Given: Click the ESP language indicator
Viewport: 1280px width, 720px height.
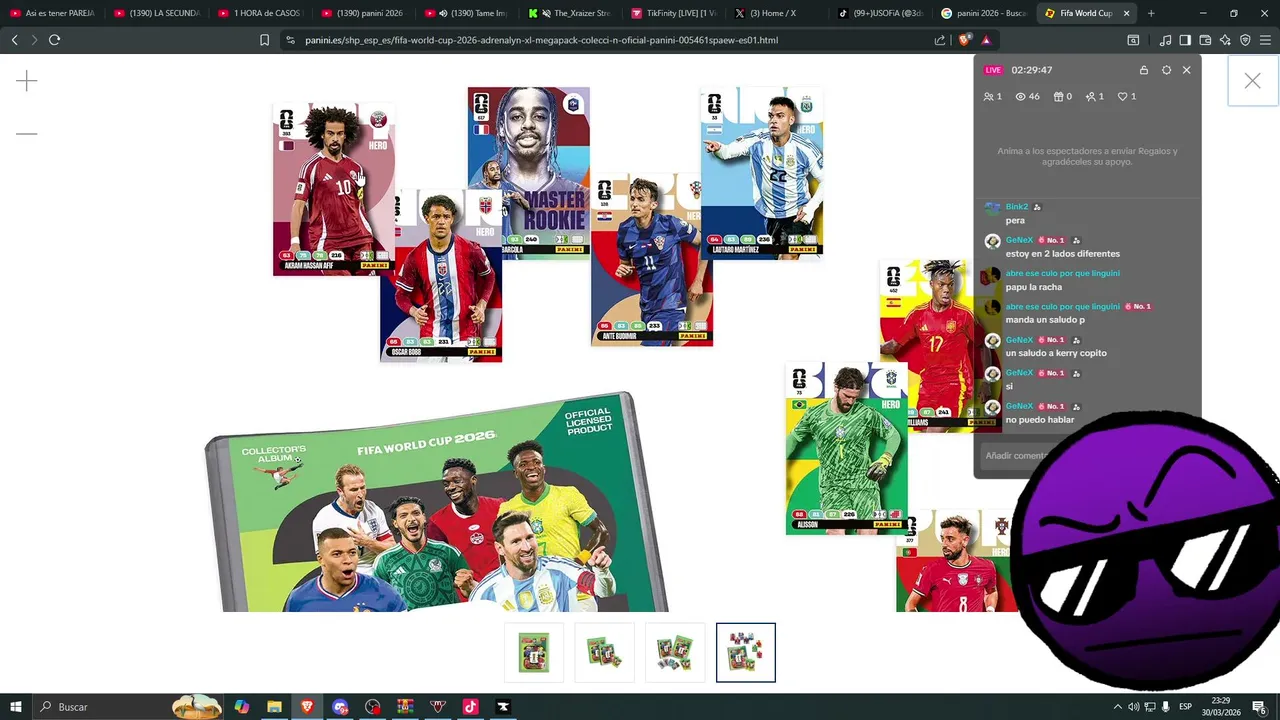Looking at the screenshot, I should (x=1185, y=707).
